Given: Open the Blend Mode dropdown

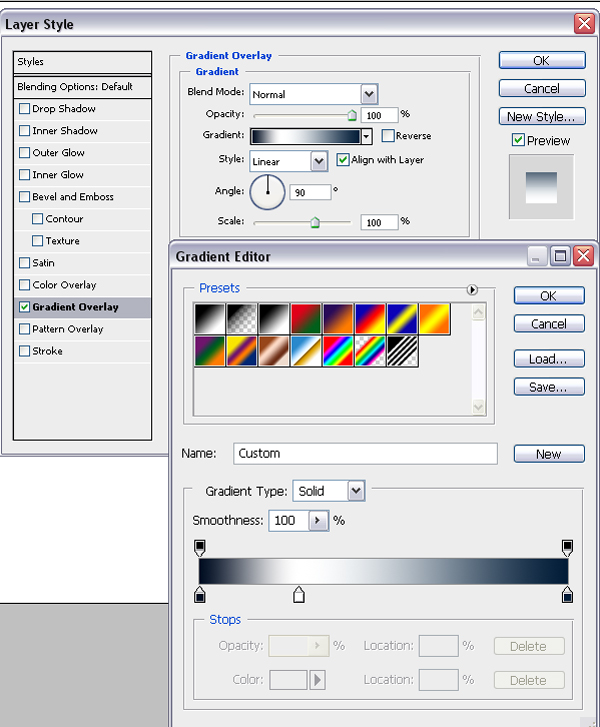Looking at the screenshot, I should [314, 94].
